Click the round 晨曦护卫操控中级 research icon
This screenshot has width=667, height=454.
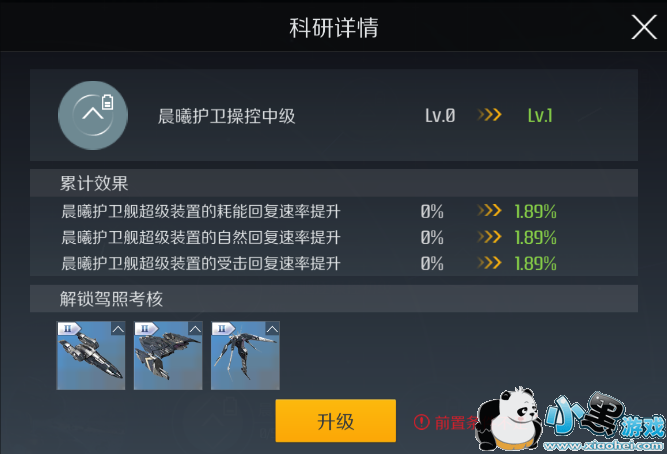(x=93, y=115)
